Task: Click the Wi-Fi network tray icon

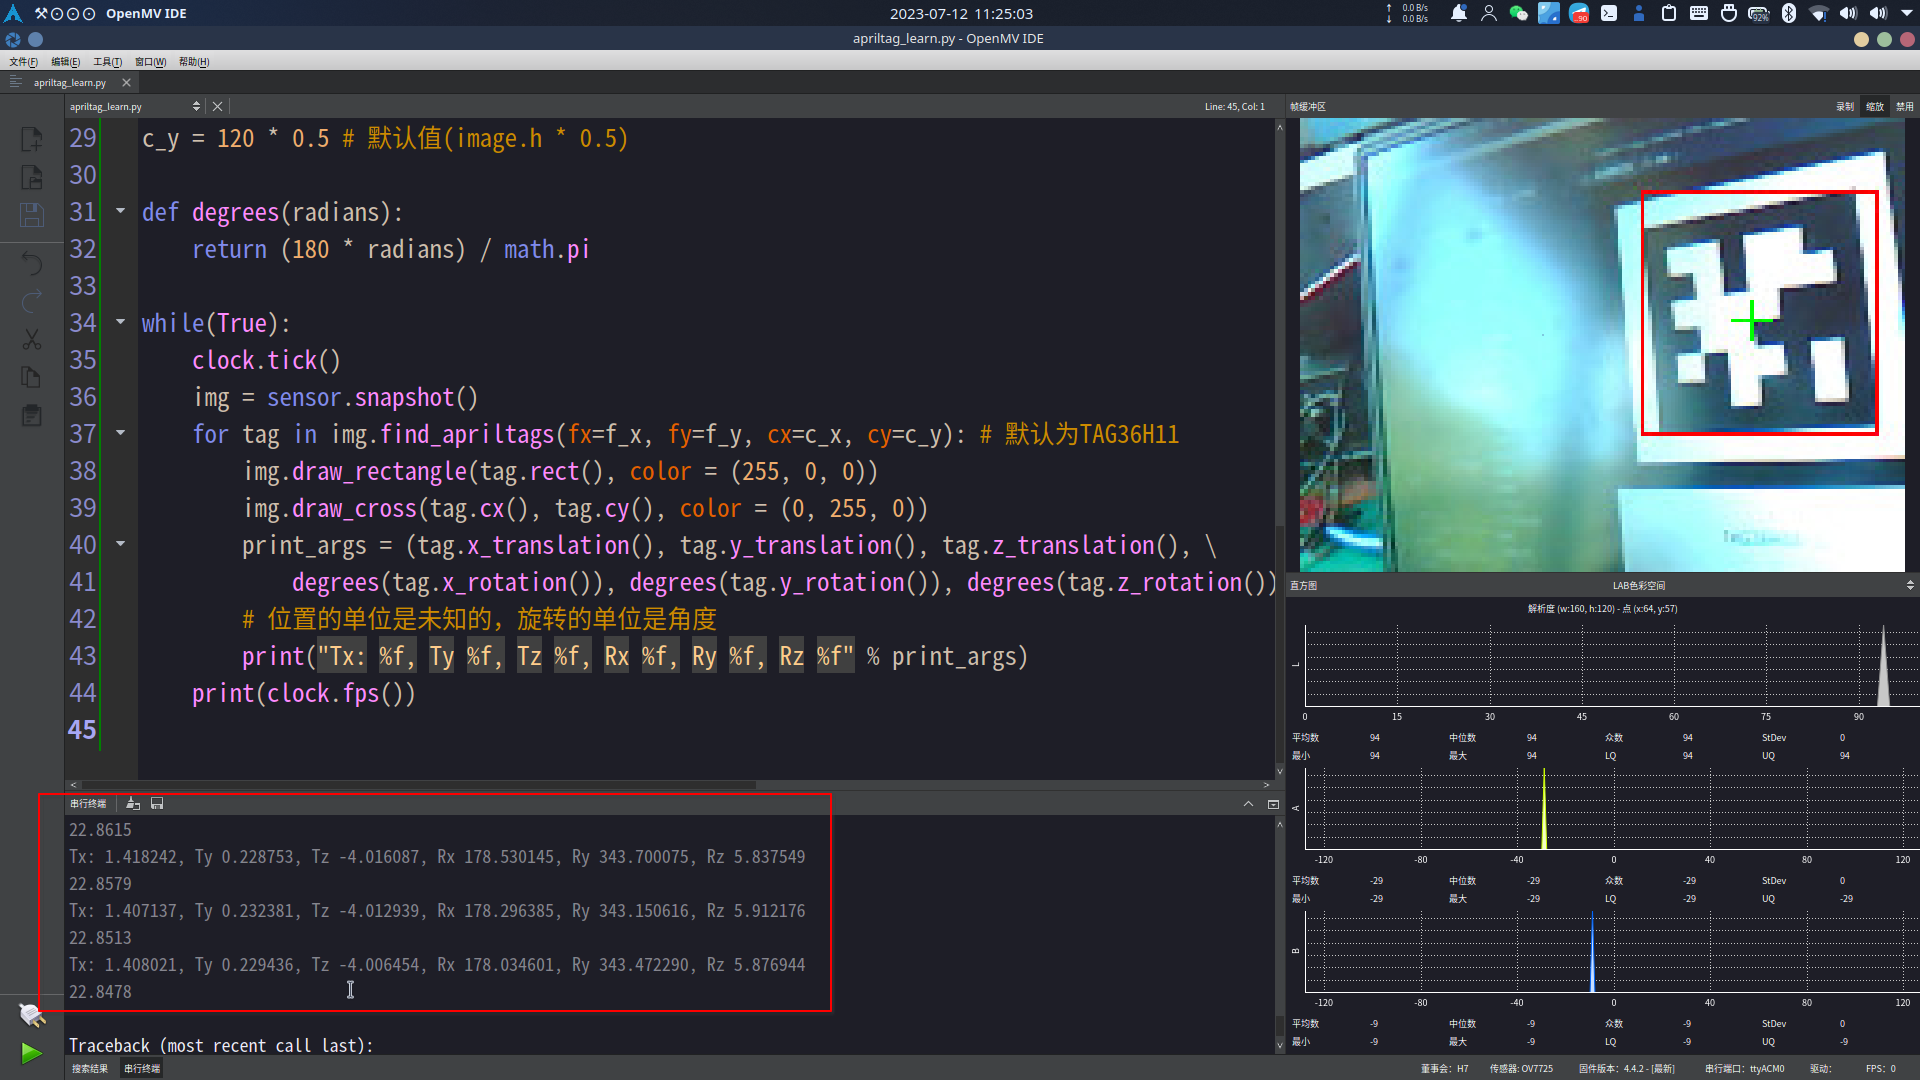Action: 1819,13
